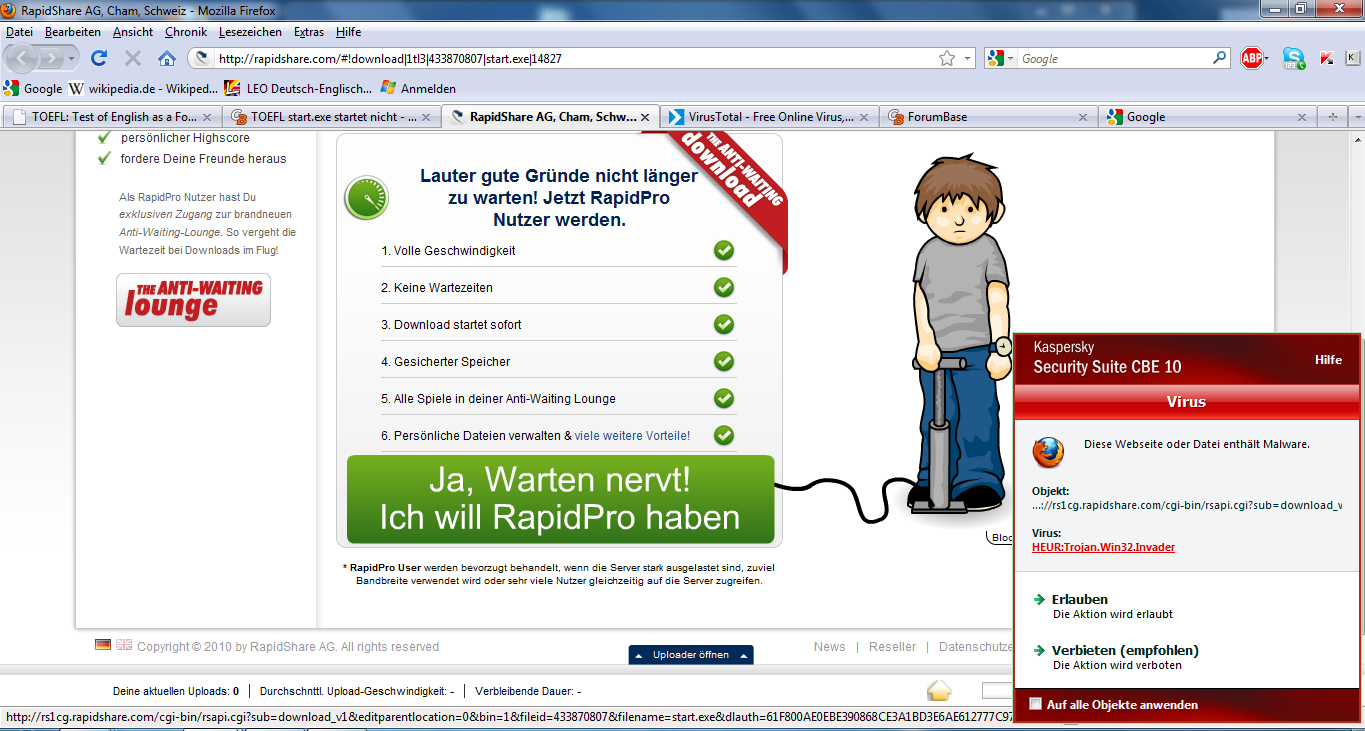Click the RapidShare site icon in address bar
The width and height of the screenshot is (1365, 731).
(201, 59)
